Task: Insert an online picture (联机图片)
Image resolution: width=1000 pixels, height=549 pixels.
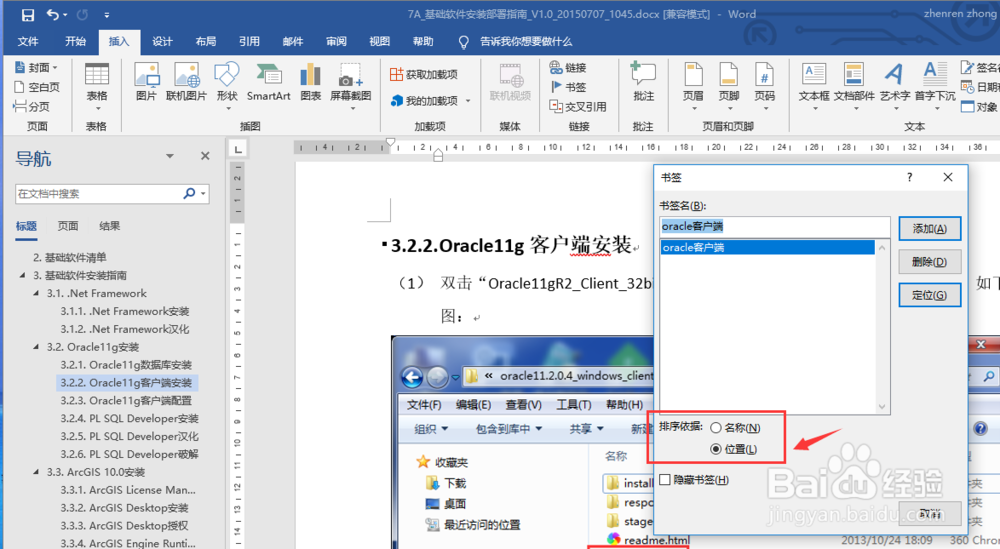Action: (186, 83)
